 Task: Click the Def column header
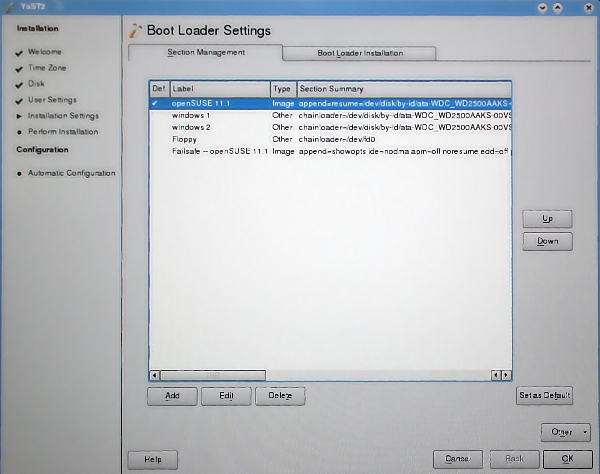tap(159, 89)
